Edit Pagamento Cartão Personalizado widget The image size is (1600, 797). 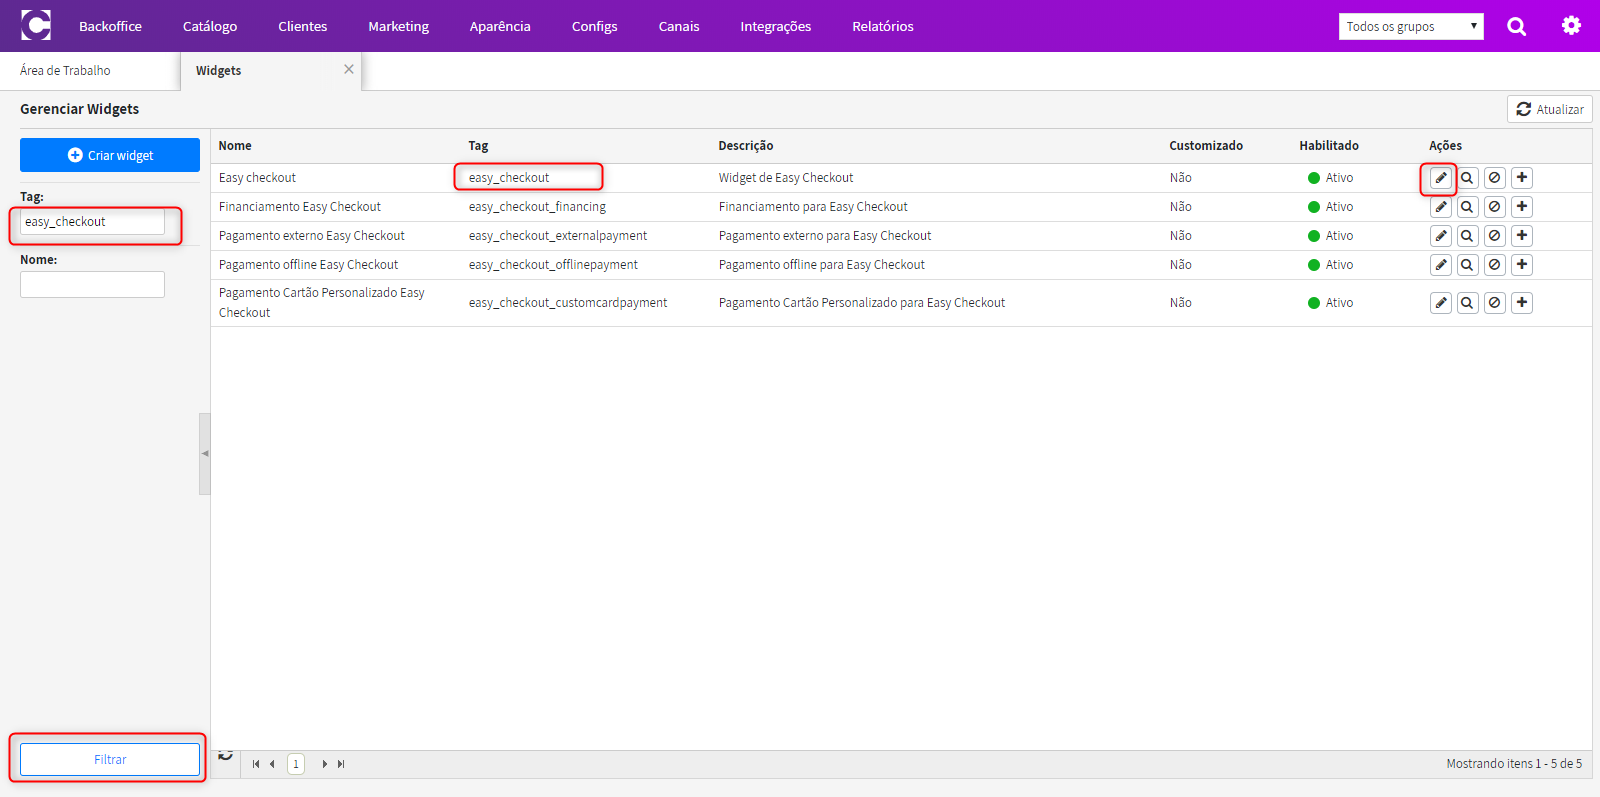1440,303
